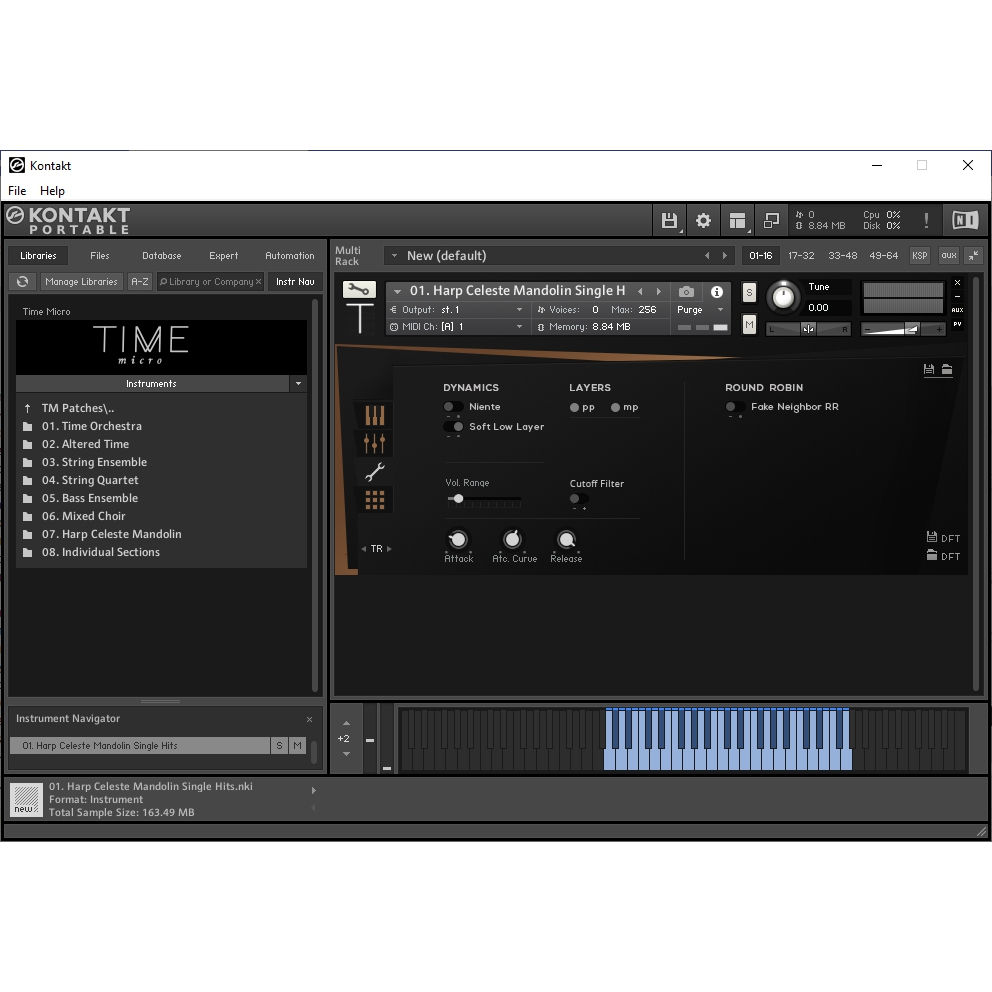Image resolution: width=992 pixels, height=992 pixels.
Task: Enable the pp layer
Action: tap(574, 407)
